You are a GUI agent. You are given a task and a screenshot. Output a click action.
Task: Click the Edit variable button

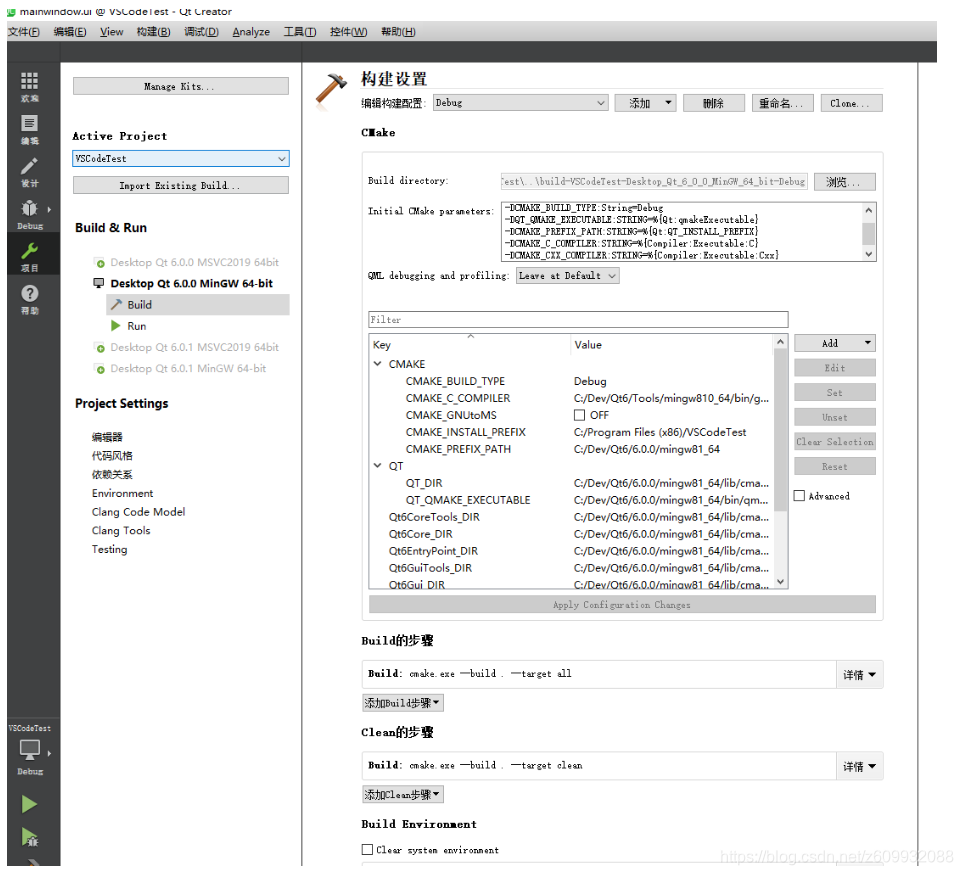(835, 368)
